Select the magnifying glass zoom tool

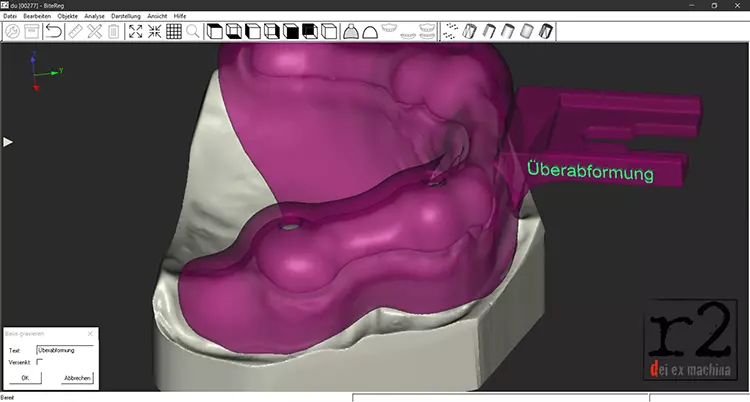(x=193, y=32)
